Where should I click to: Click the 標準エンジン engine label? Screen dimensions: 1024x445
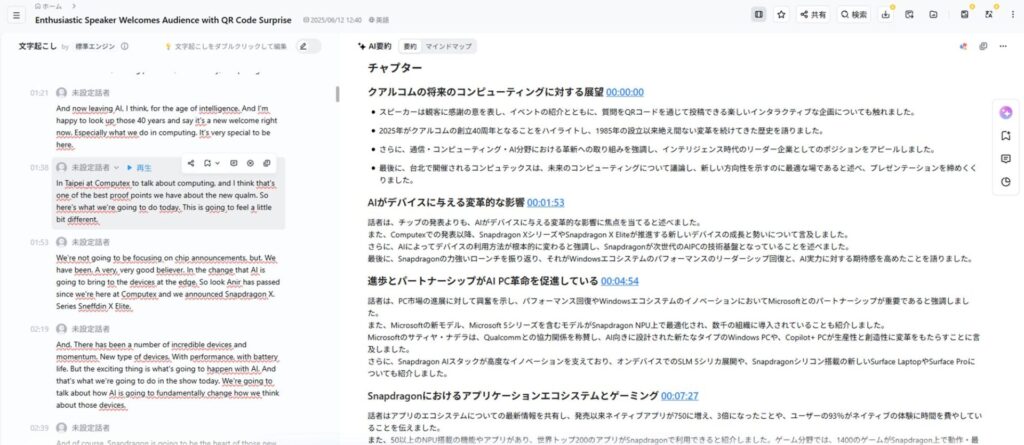click(95, 46)
